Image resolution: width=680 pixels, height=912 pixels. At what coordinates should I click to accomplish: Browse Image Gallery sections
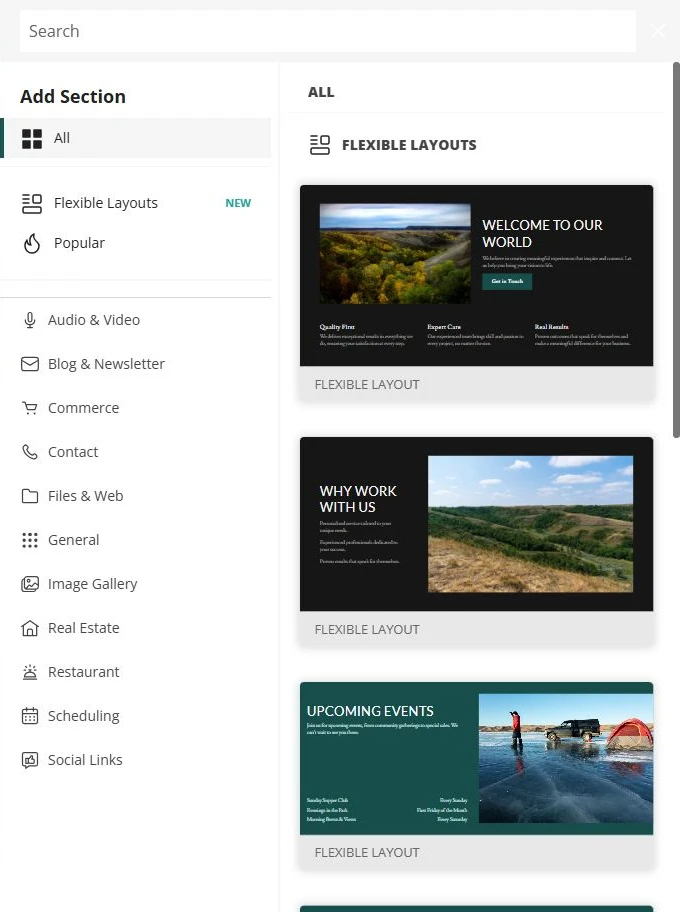click(x=136, y=584)
